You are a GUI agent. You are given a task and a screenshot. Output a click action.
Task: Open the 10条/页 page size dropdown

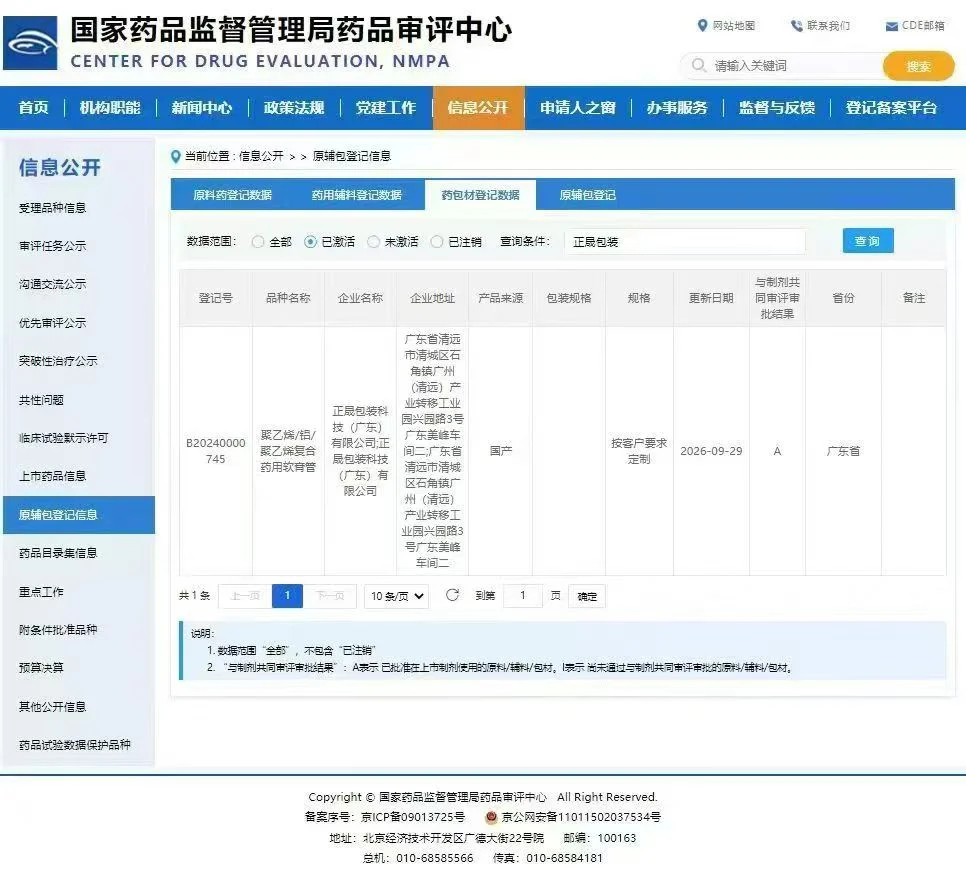tap(397, 596)
